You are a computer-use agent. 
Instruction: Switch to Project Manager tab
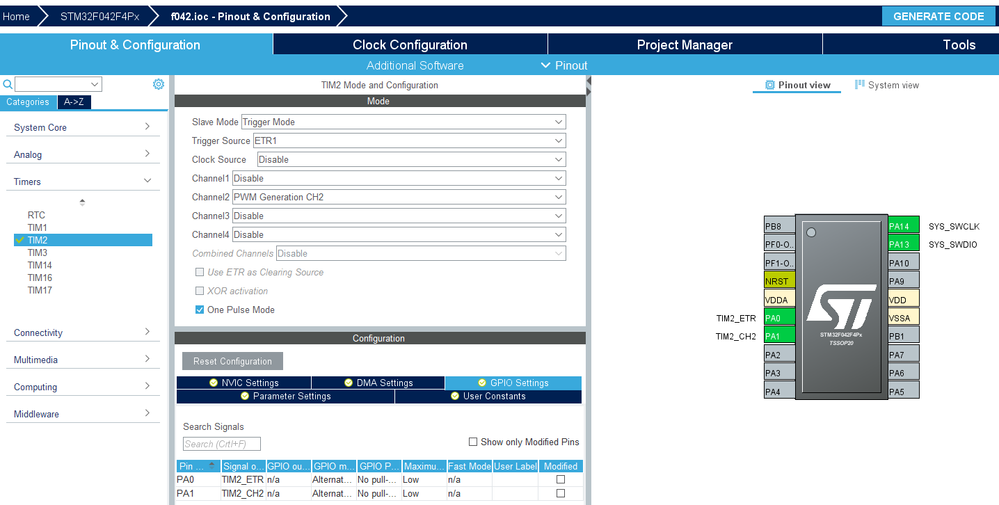pyautogui.click(x=685, y=45)
